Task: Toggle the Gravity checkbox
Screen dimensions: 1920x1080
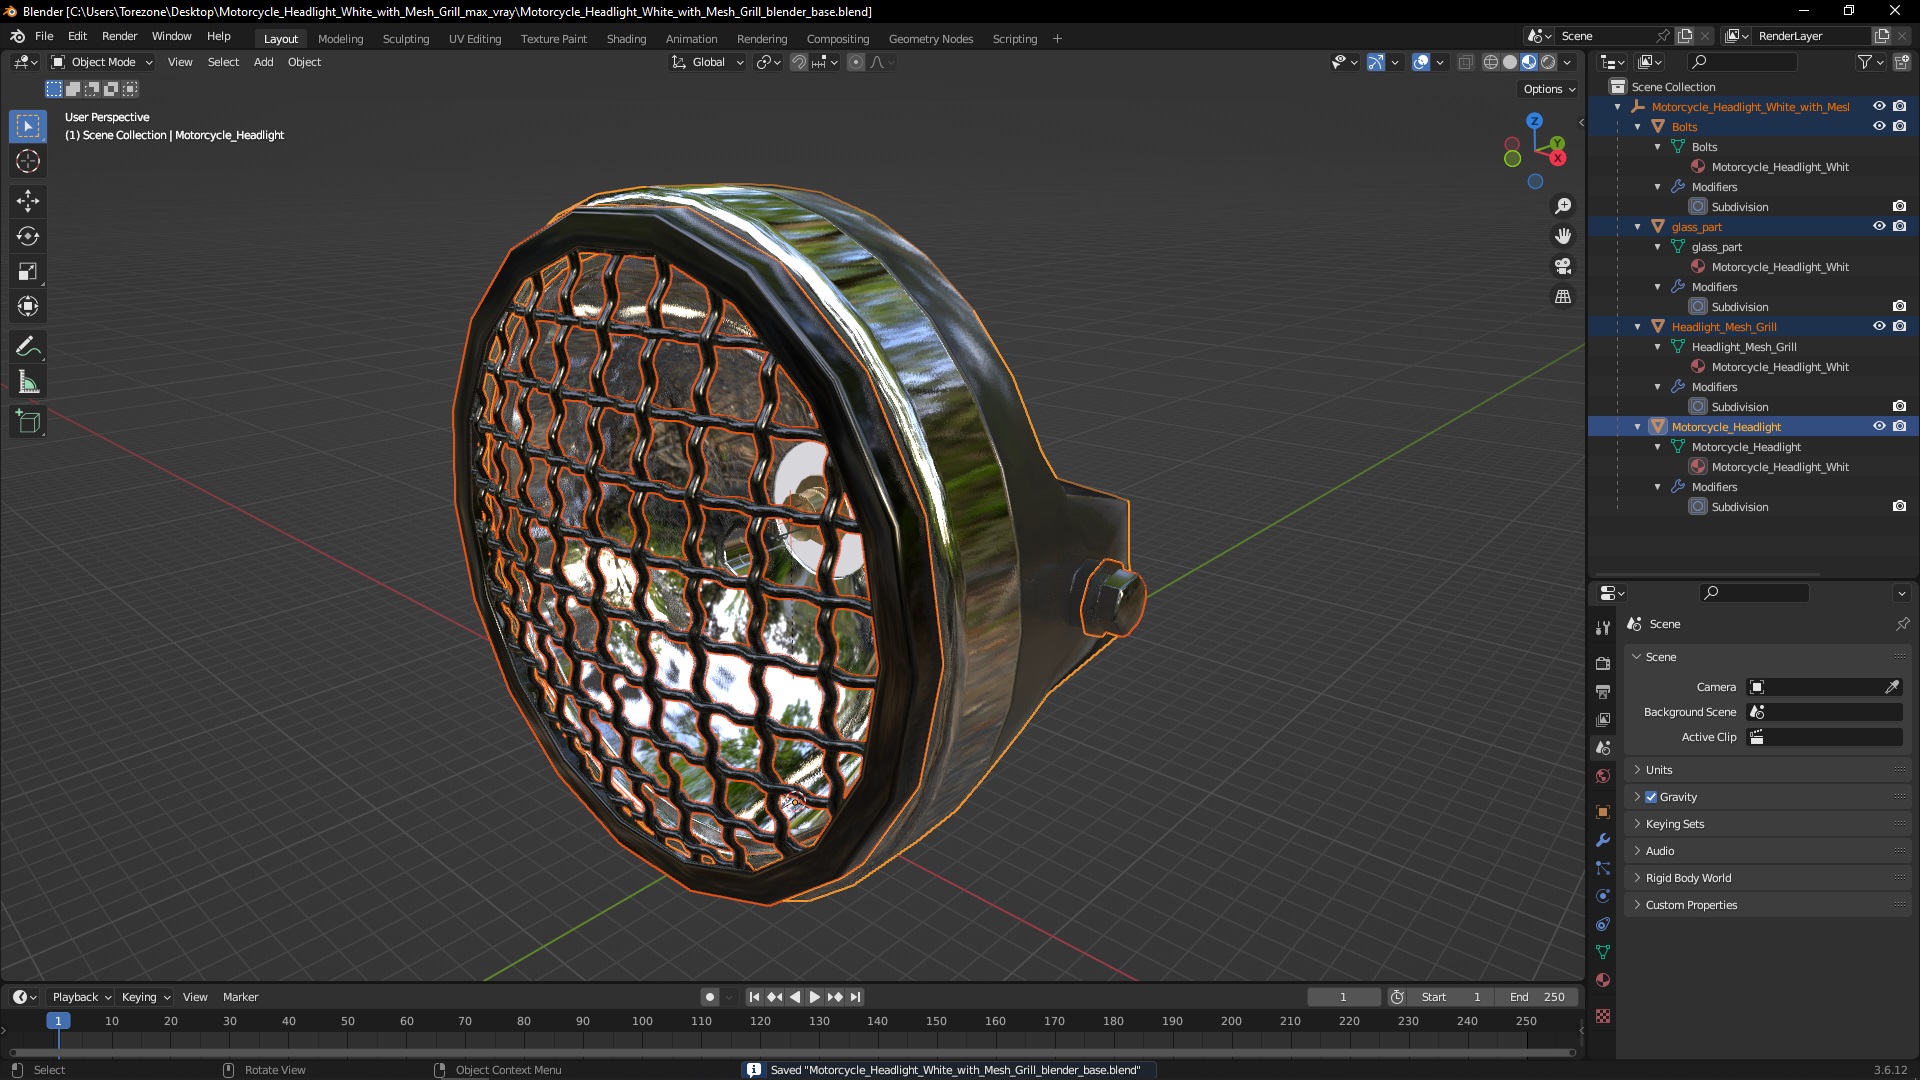Action: pos(1651,797)
